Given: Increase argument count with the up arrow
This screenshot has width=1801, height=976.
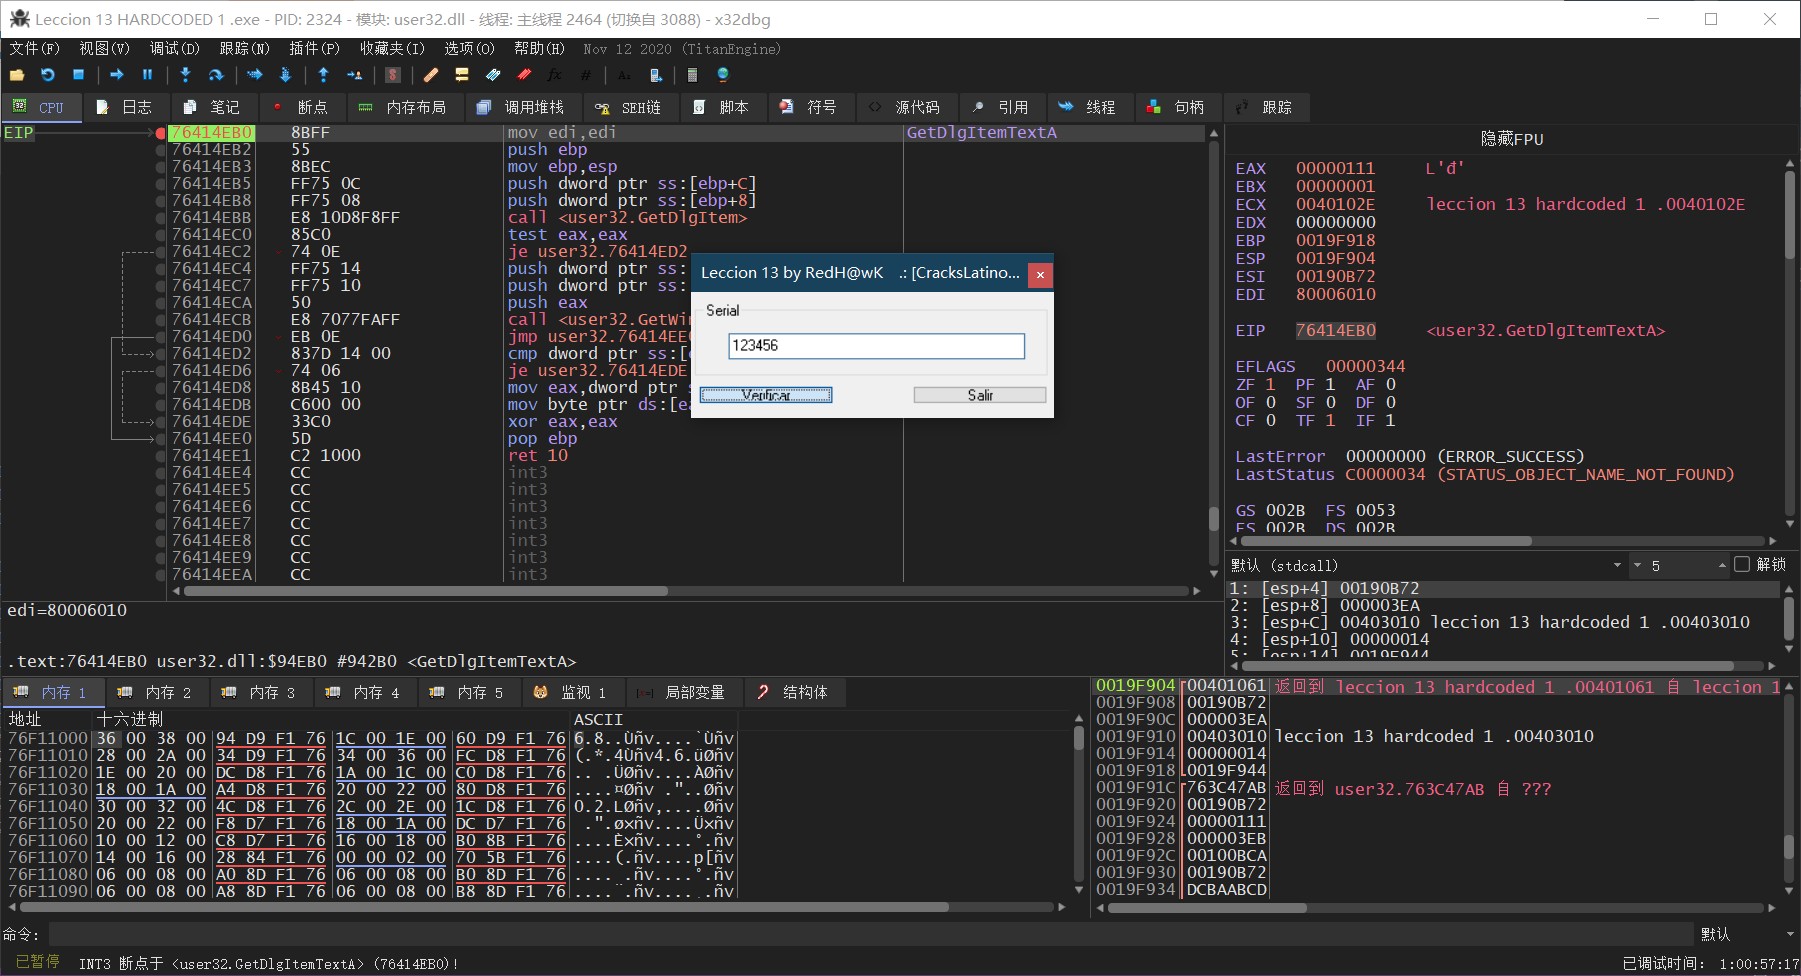Looking at the screenshot, I should pyautogui.click(x=1722, y=565).
